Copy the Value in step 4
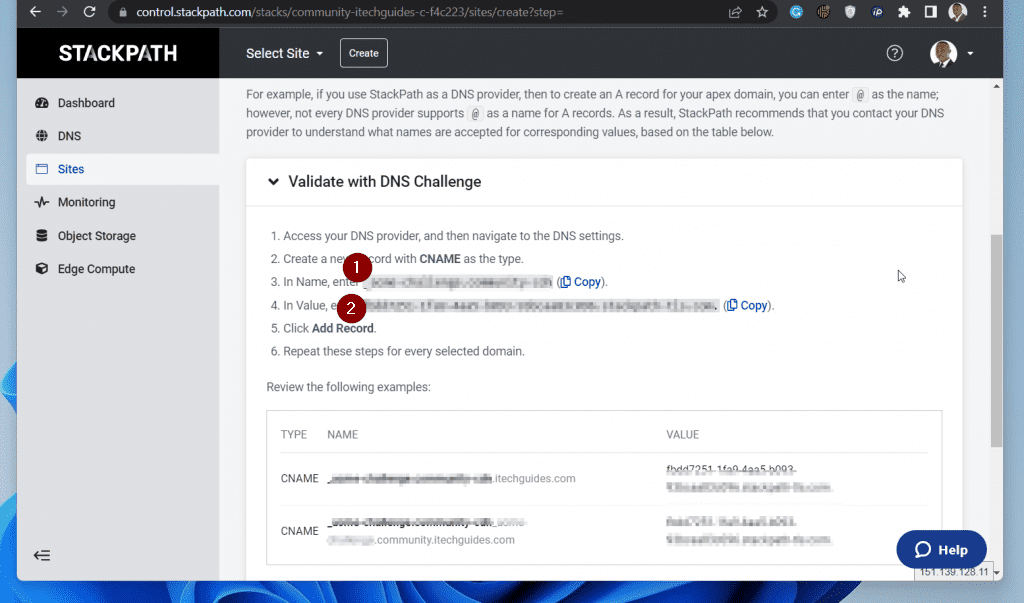The image size is (1024, 603). point(747,305)
